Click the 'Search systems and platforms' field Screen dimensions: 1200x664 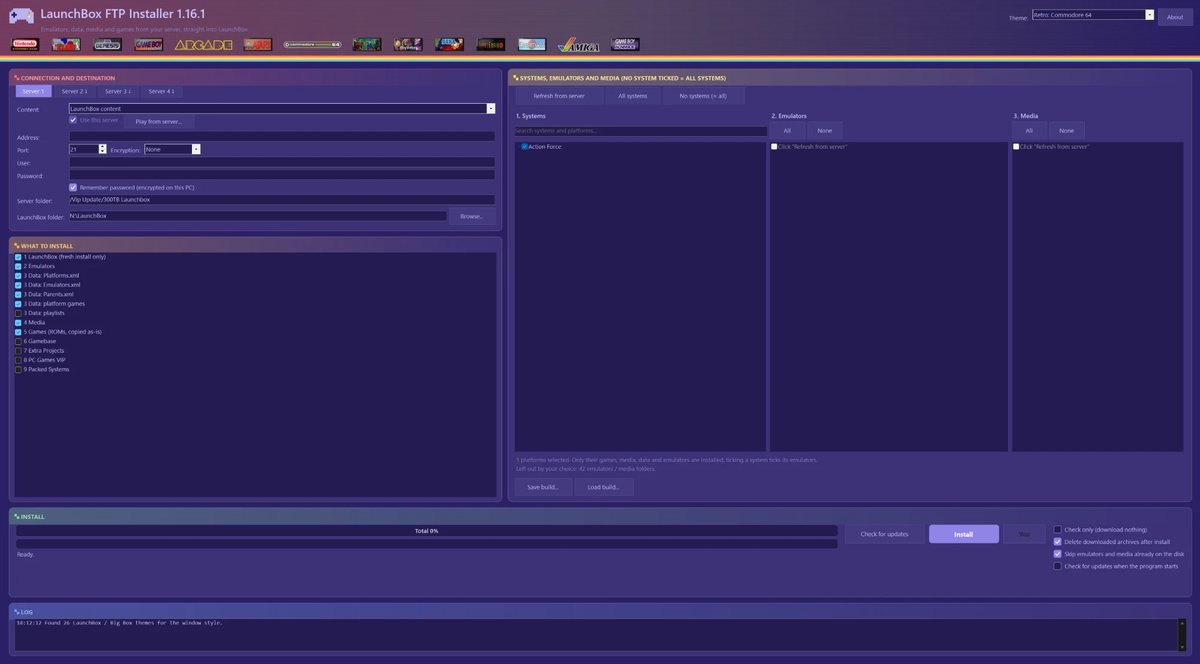[x=640, y=131]
